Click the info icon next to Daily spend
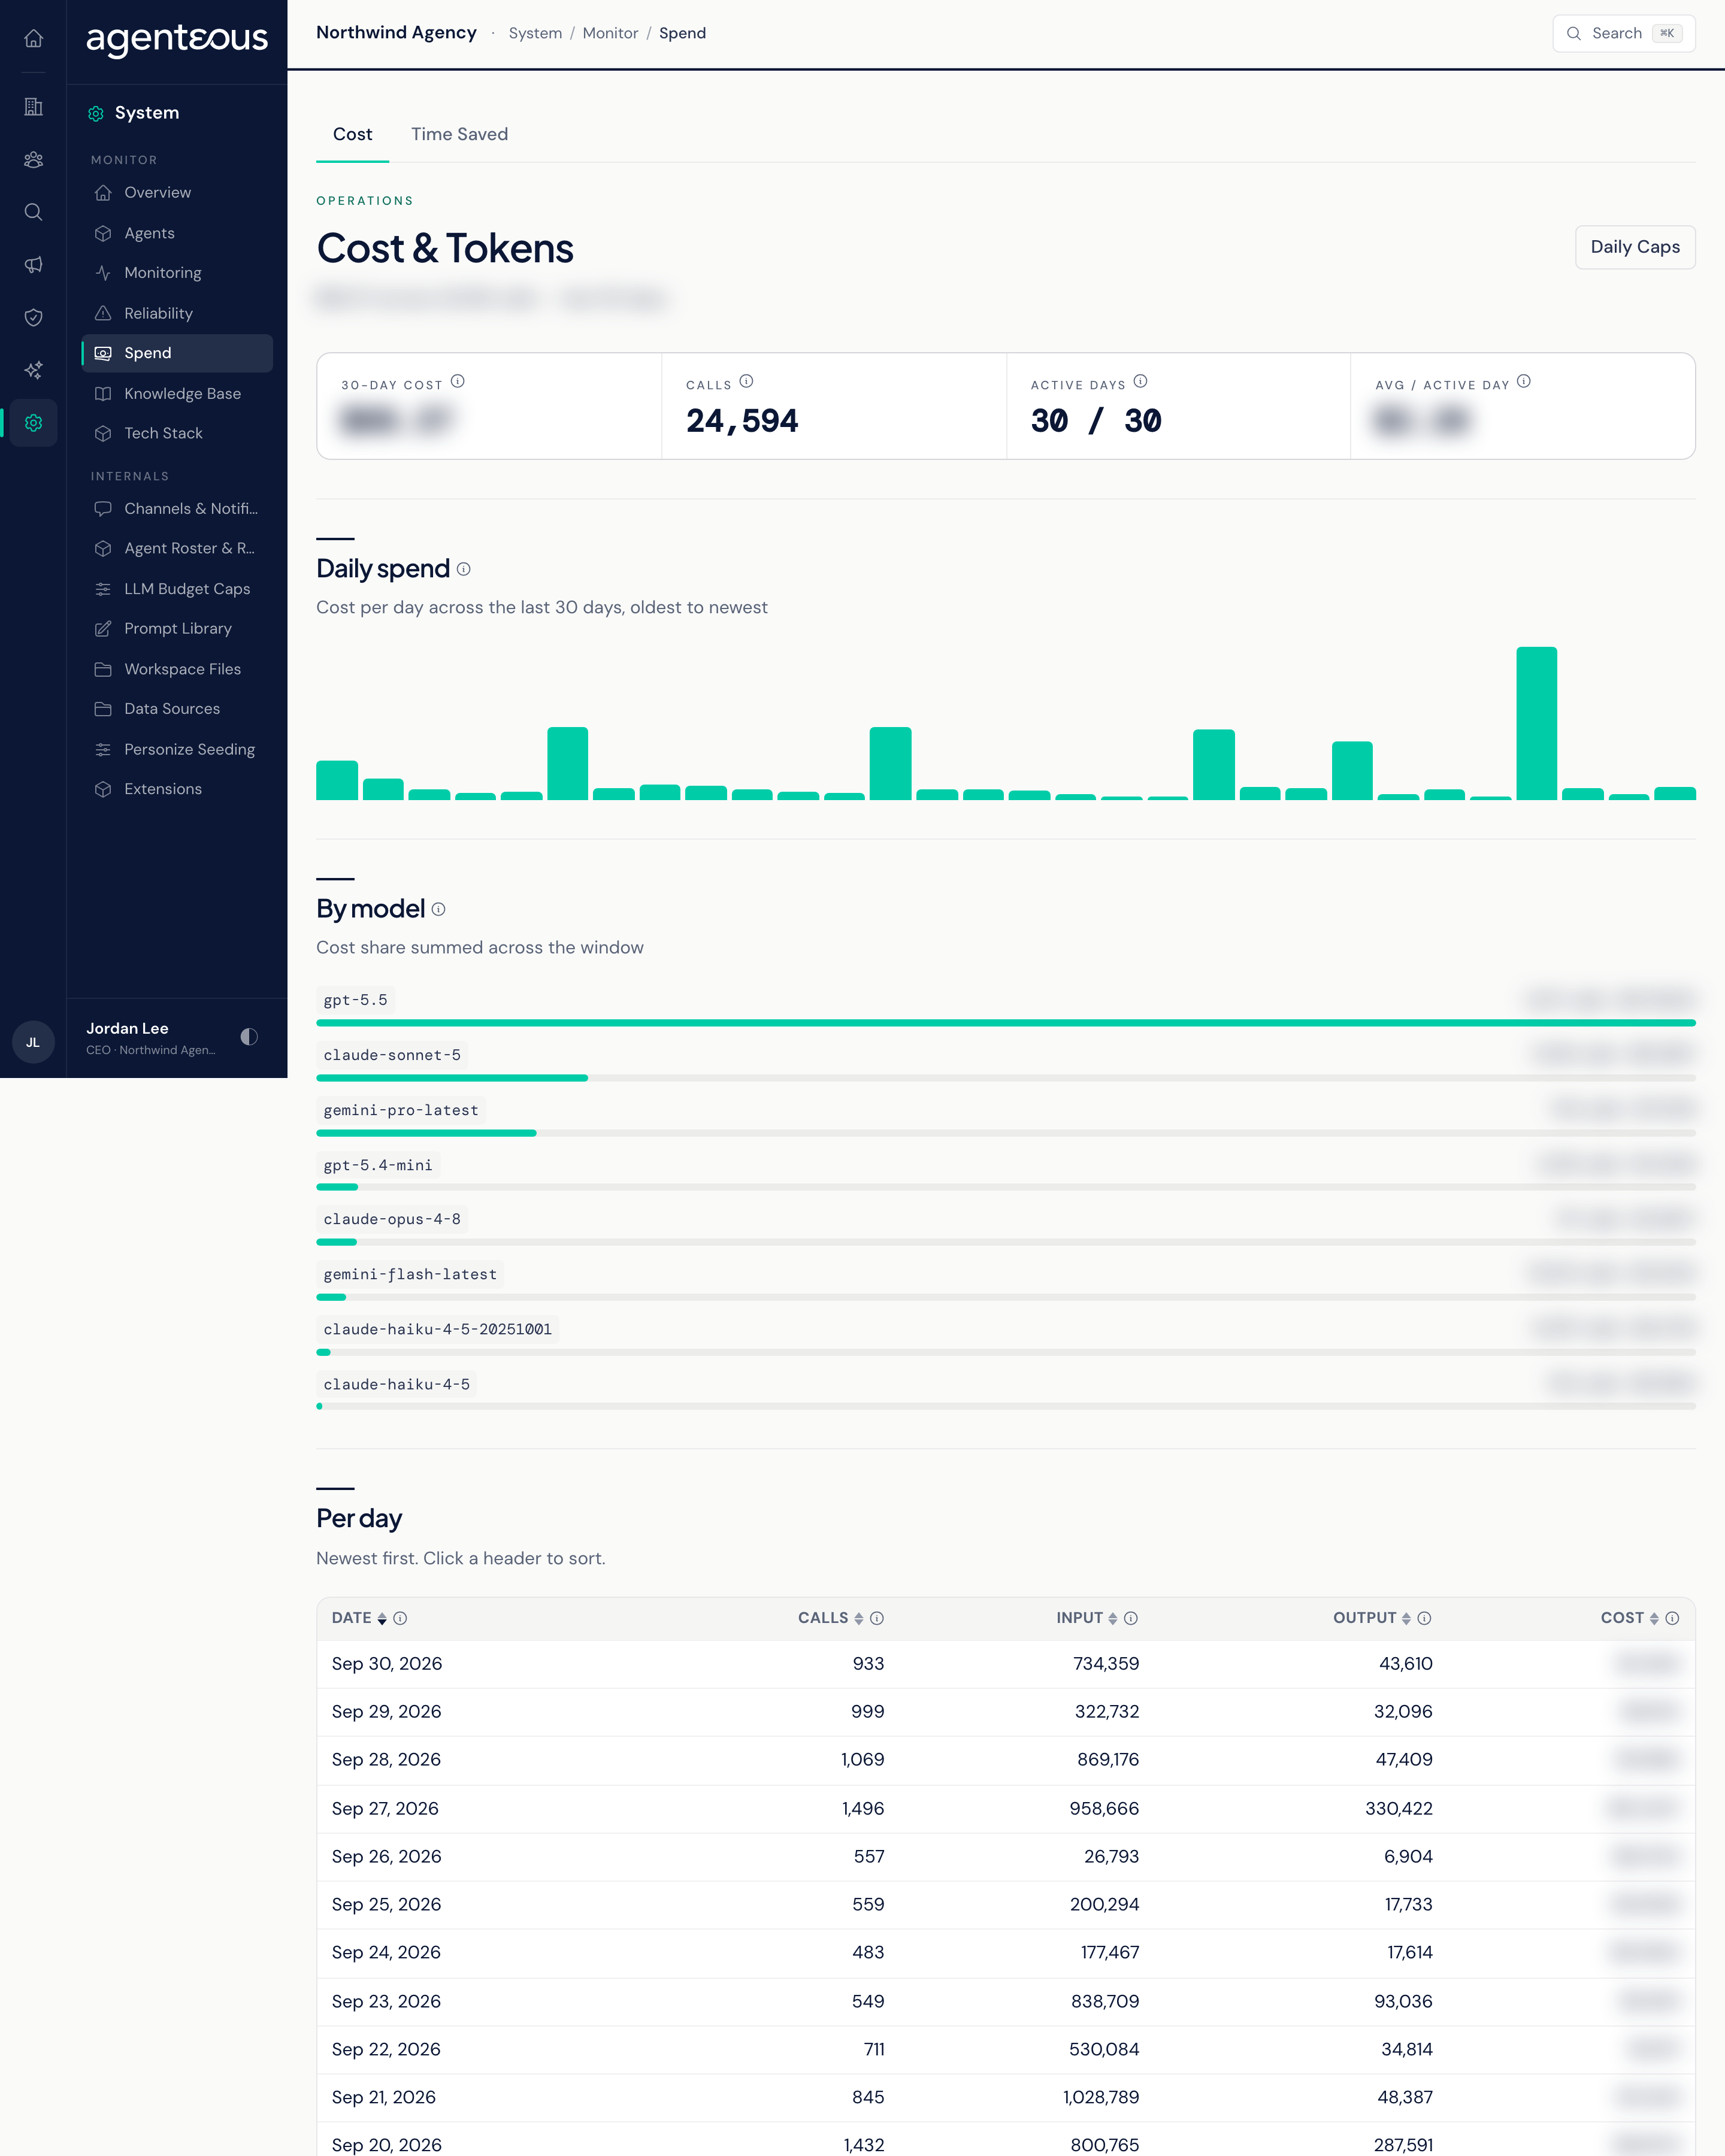Screen dimensions: 1725x2156 [x=464, y=569]
